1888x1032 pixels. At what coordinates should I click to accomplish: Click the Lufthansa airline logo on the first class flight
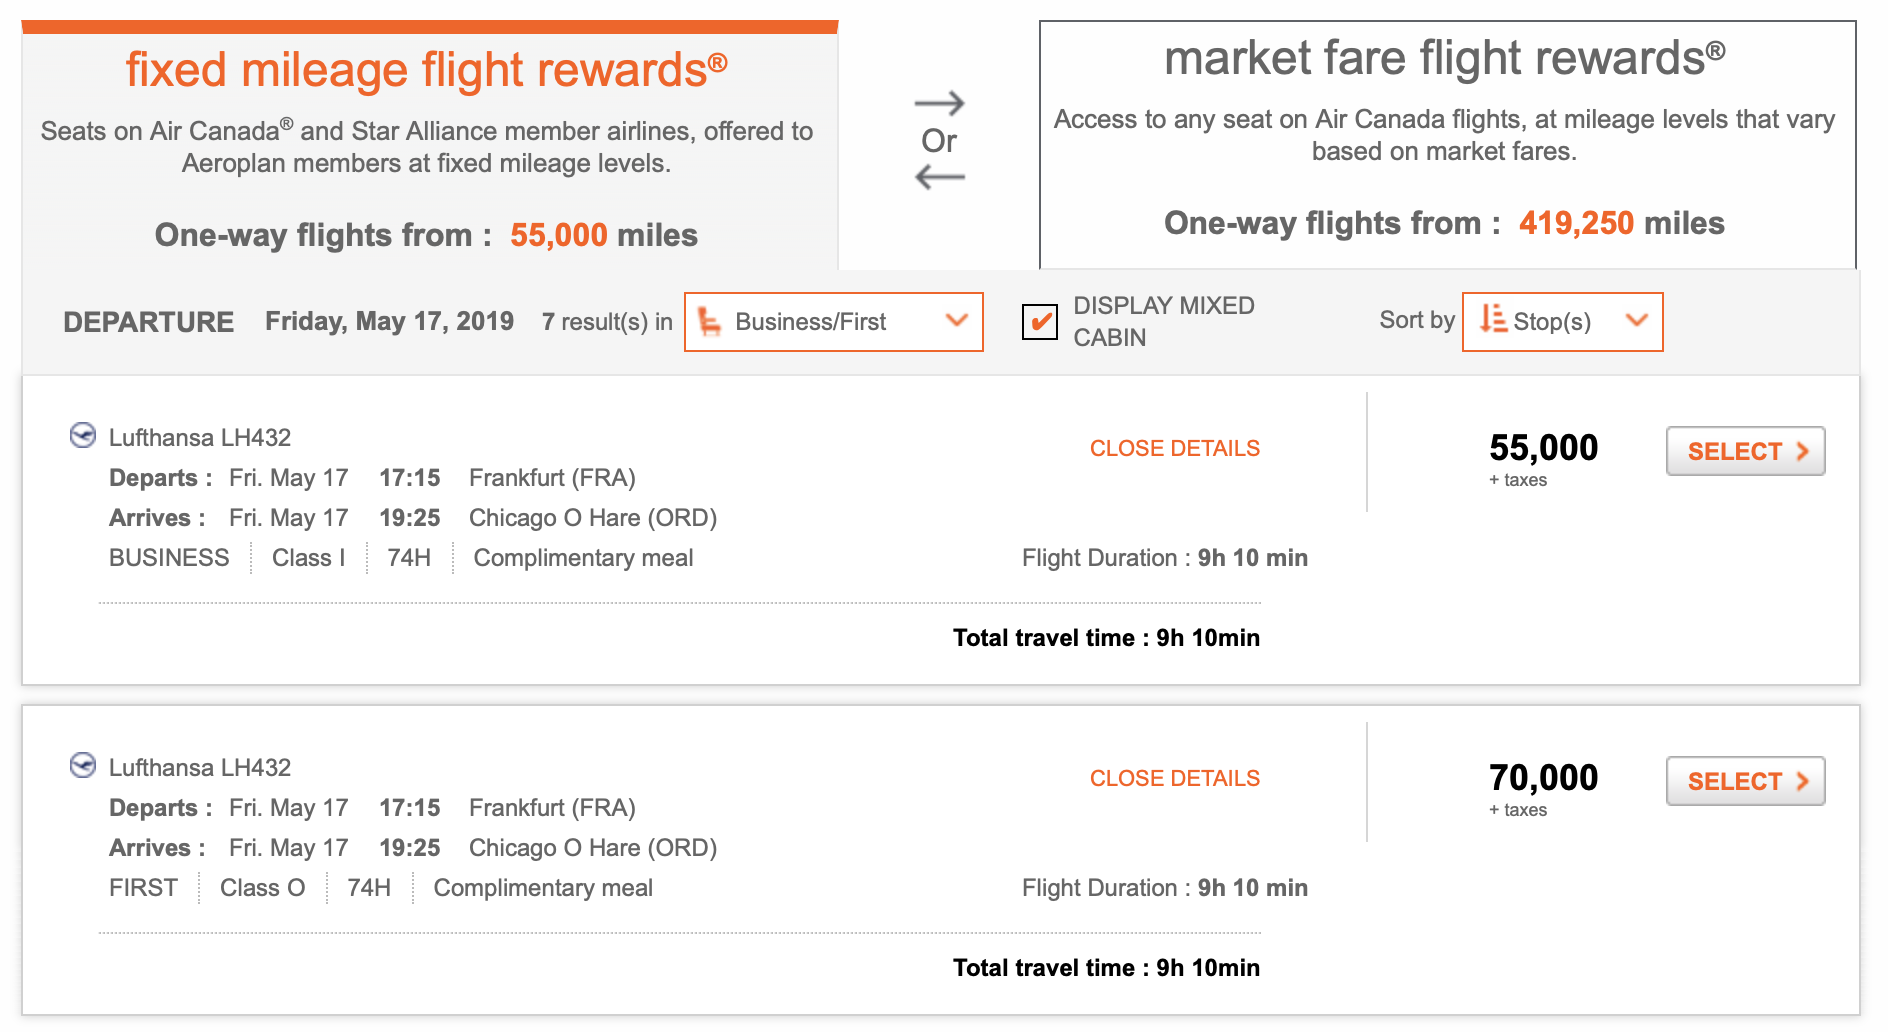pyautogui.click(x=85, y=766)
